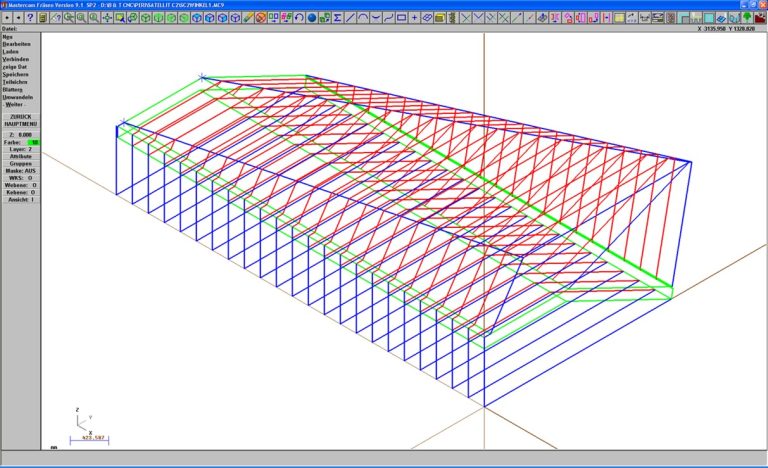The width and height of the screenshot is (768, 468).
Task: Click the undo arrow toolbar icon
Action: (x=298, y=18)
